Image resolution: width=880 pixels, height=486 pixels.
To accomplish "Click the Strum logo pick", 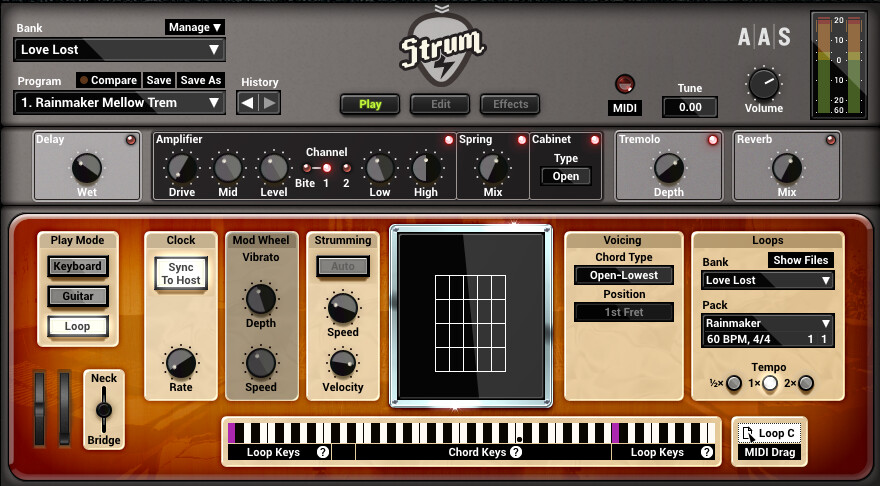I will coord(443,48).
